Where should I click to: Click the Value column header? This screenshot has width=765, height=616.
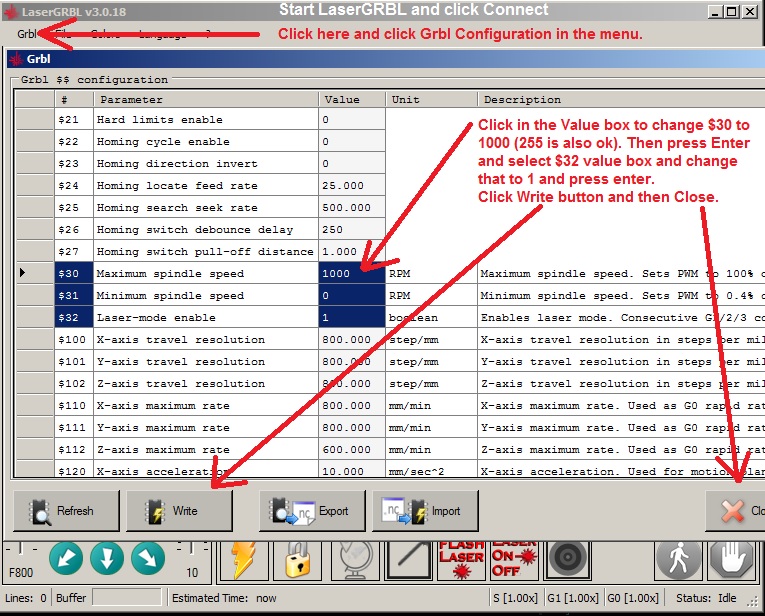(x=352, y=99)
